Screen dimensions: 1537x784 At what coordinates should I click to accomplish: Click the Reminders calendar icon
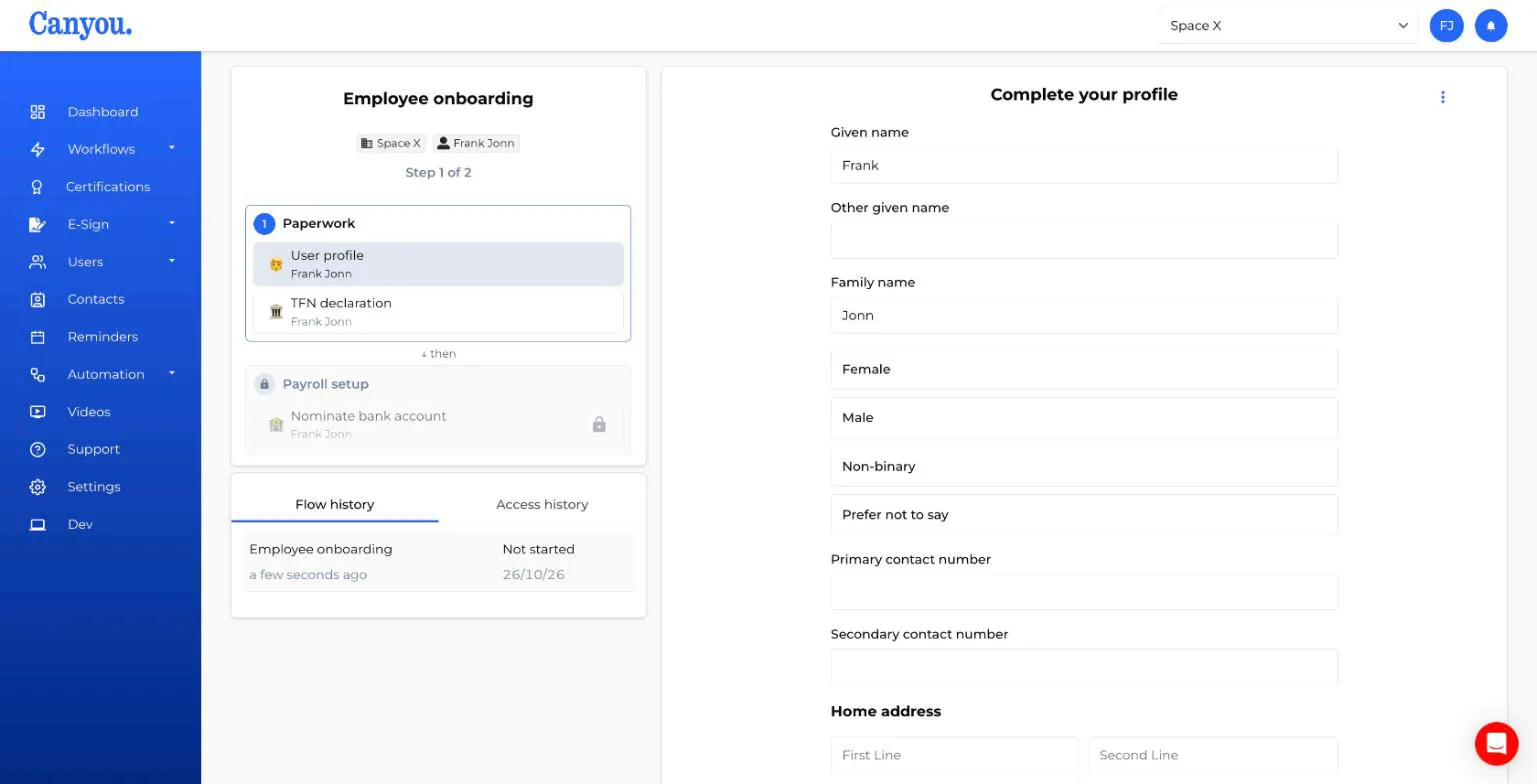[38, 337]
